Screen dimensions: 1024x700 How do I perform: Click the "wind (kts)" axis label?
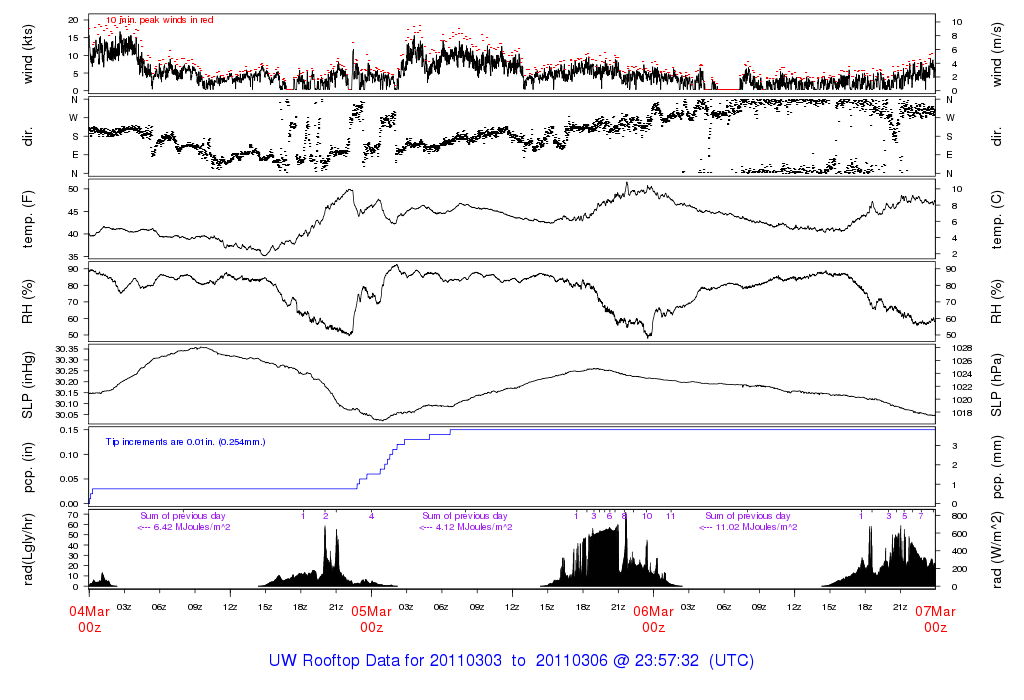(x=28, y=54)
